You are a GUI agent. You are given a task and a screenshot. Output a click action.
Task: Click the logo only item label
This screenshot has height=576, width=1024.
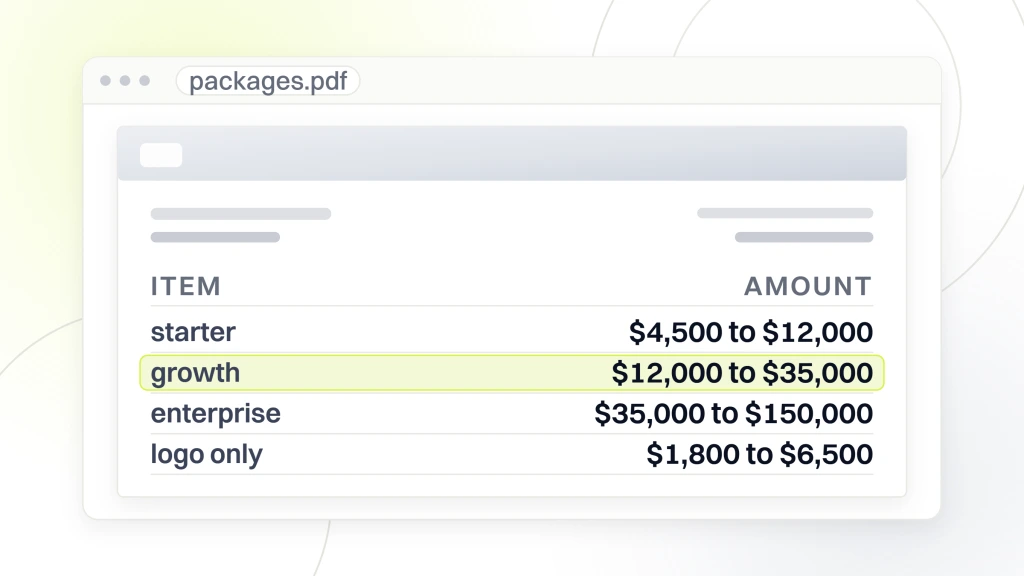coord(206,454)
